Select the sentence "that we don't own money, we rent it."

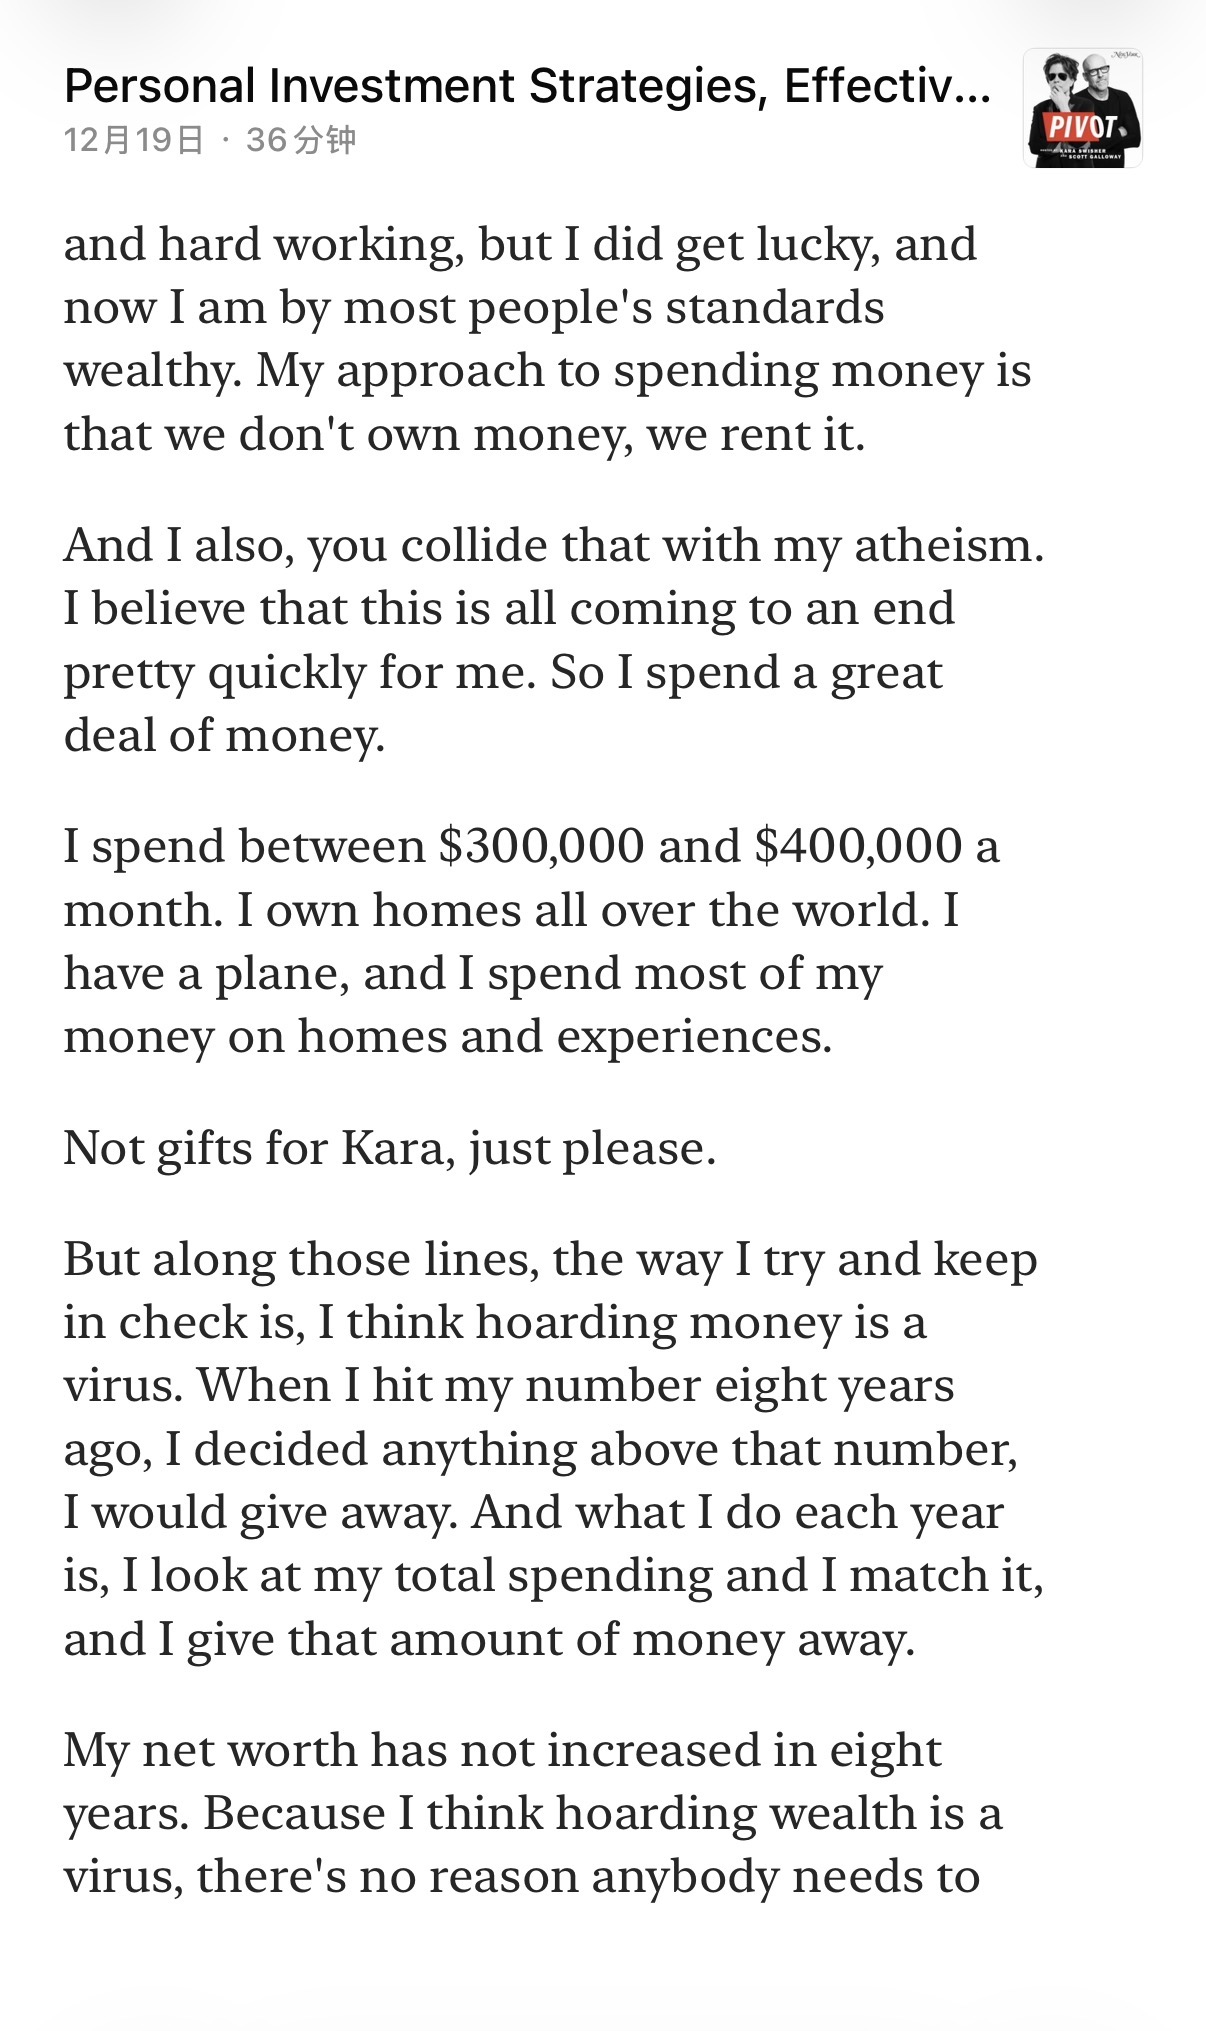(x=464, y=435)
